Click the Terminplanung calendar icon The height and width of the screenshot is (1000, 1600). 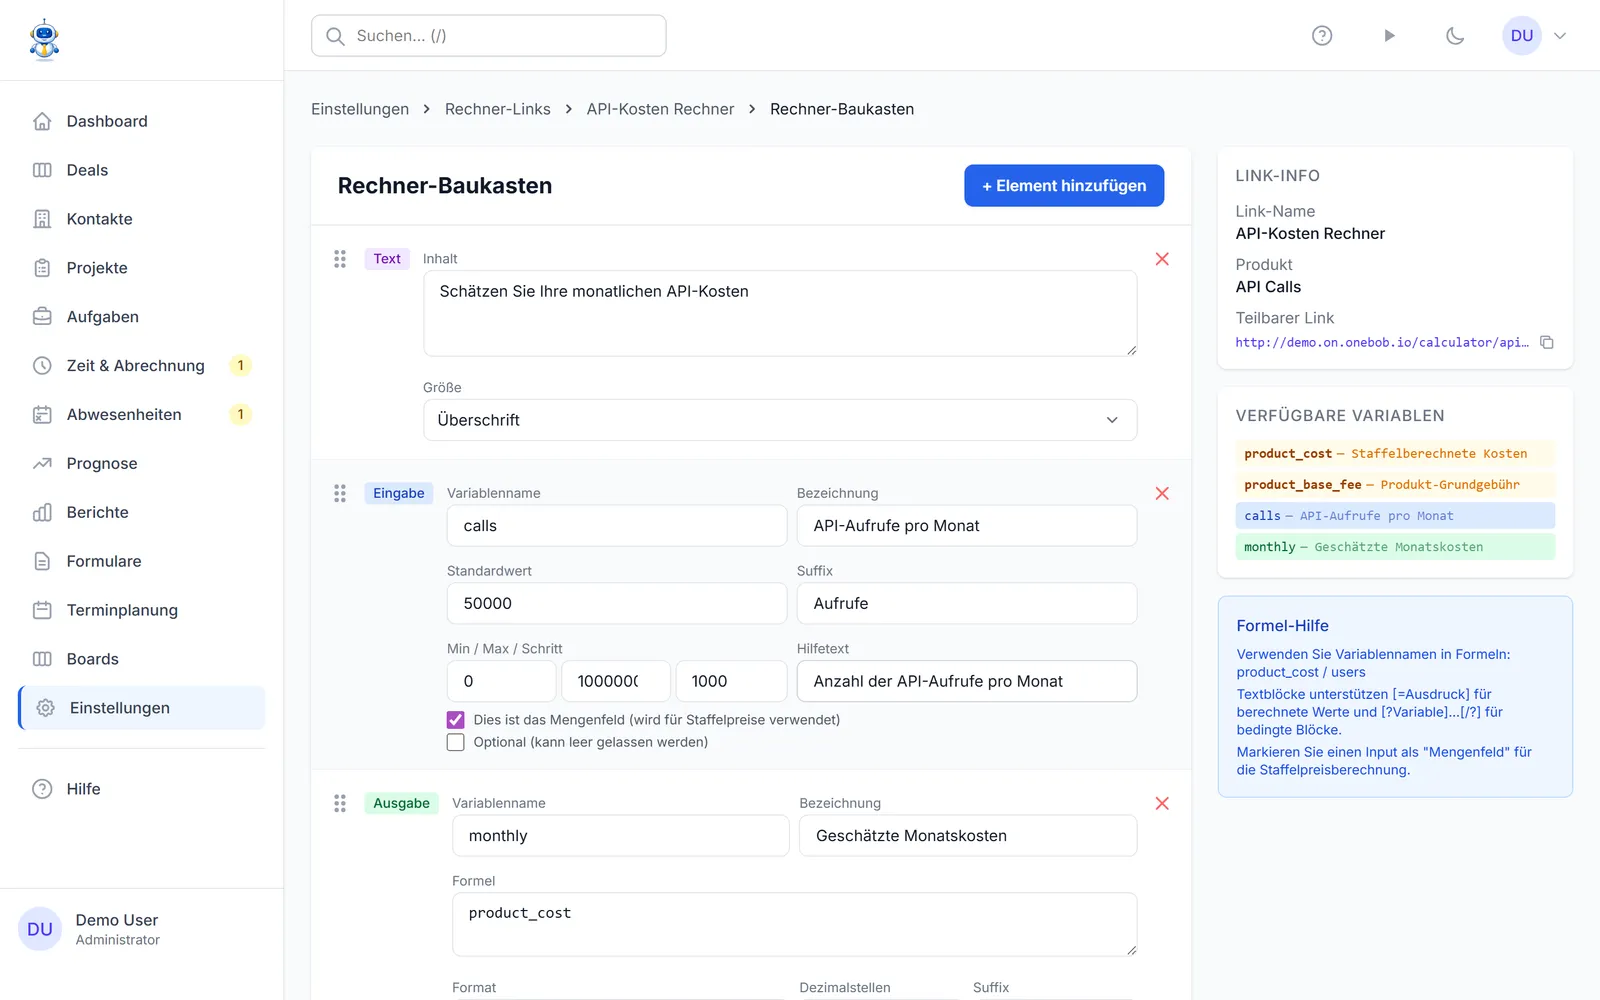point(42,611)
